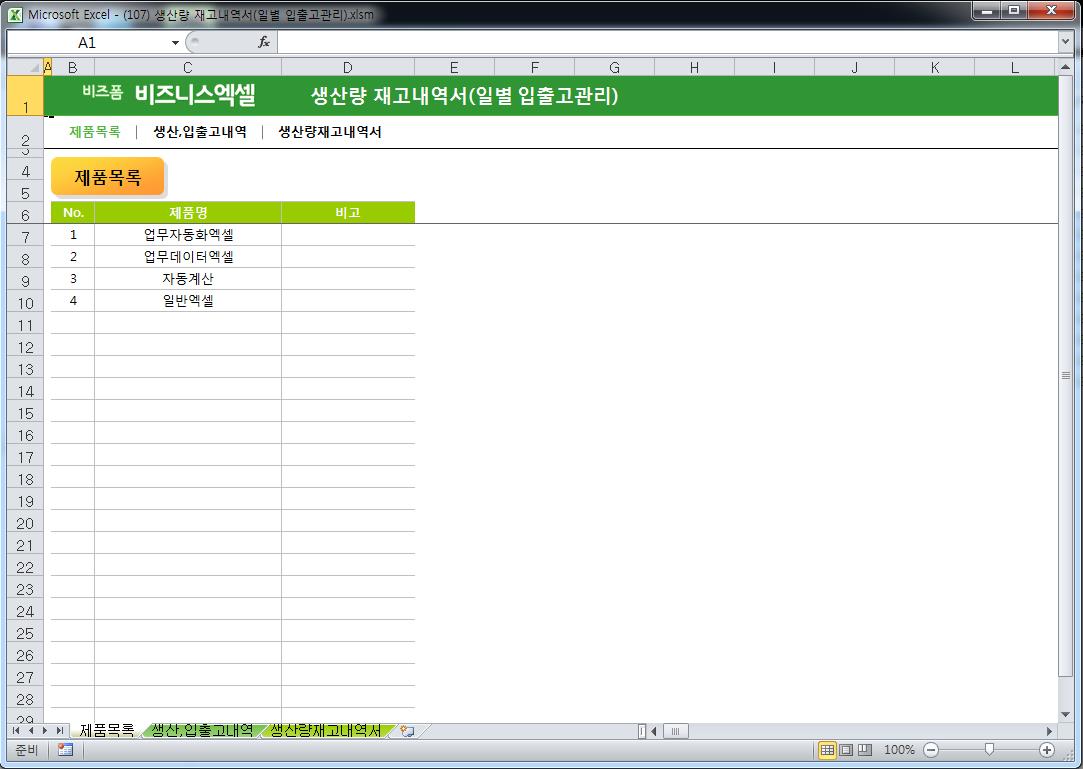1083x769 pixels.
Task: Click the zoom slider handle
Action: [989, 750]
